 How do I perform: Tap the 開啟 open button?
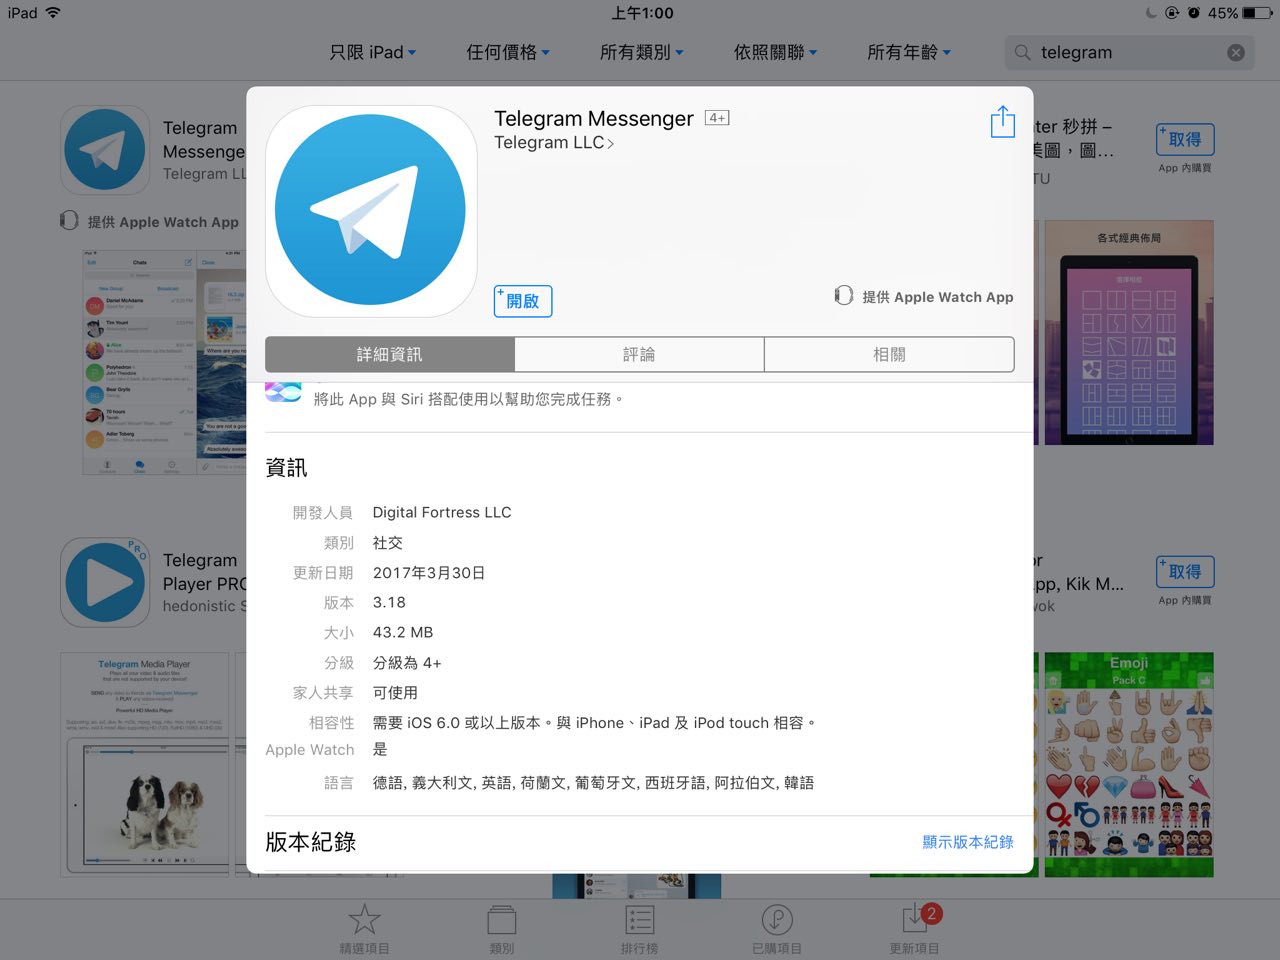coord(523,301)
